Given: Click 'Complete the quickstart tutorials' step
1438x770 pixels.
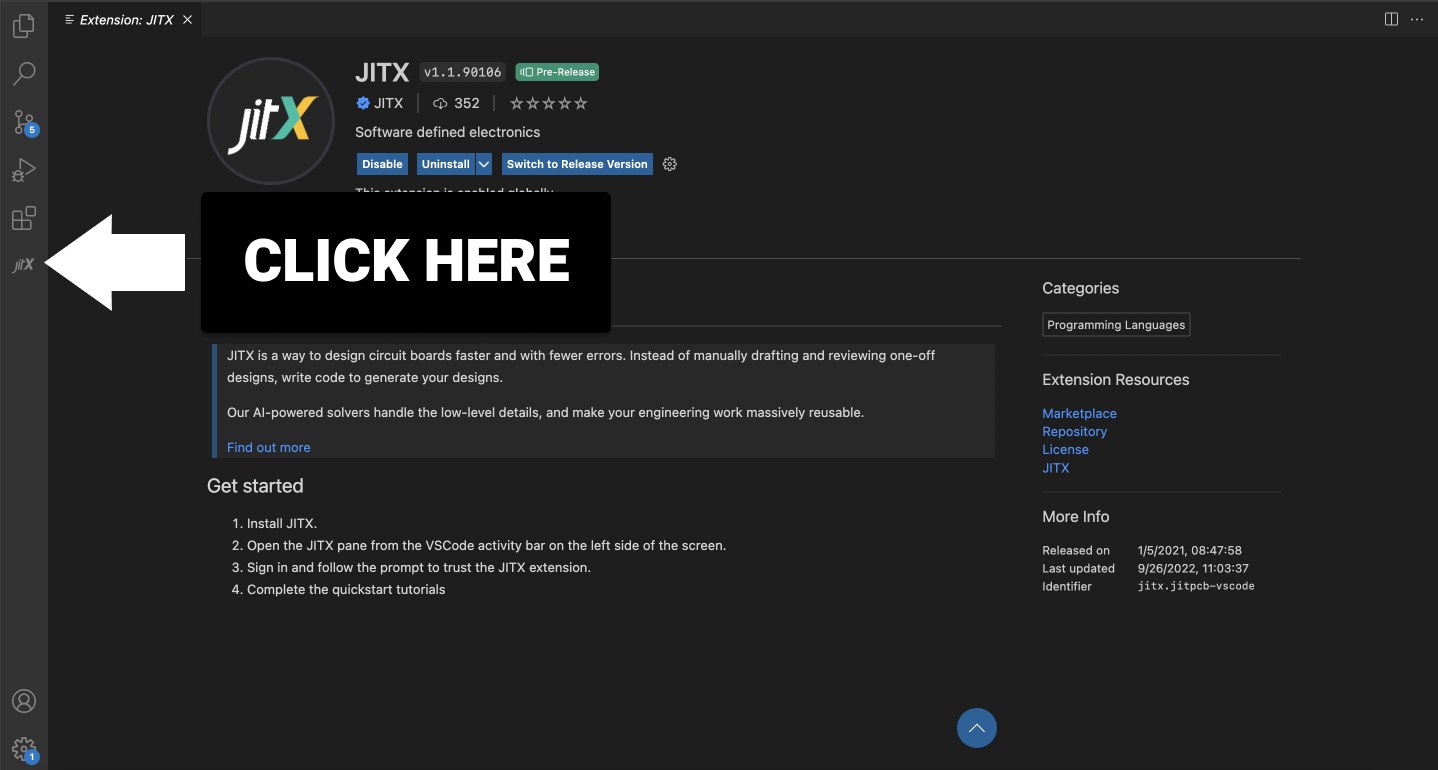Looking at the screenshot, I should [346, 589].
